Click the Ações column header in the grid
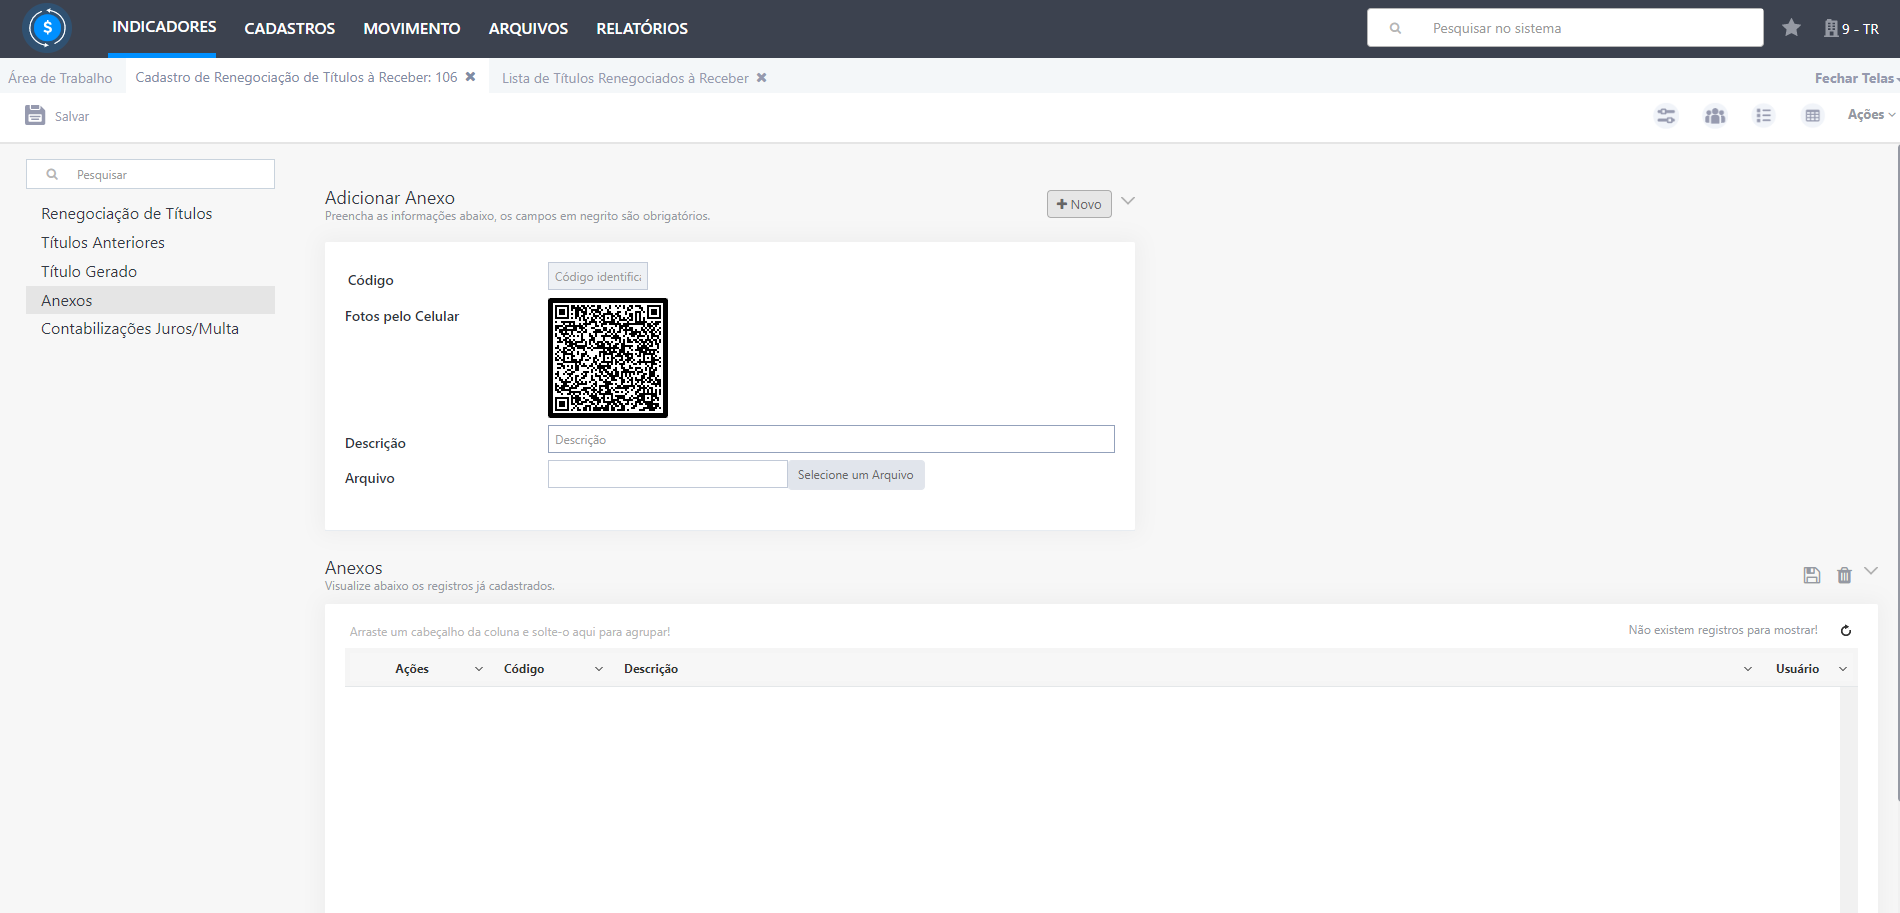Viewport: 1900px width, 913px height. point(412,669)
